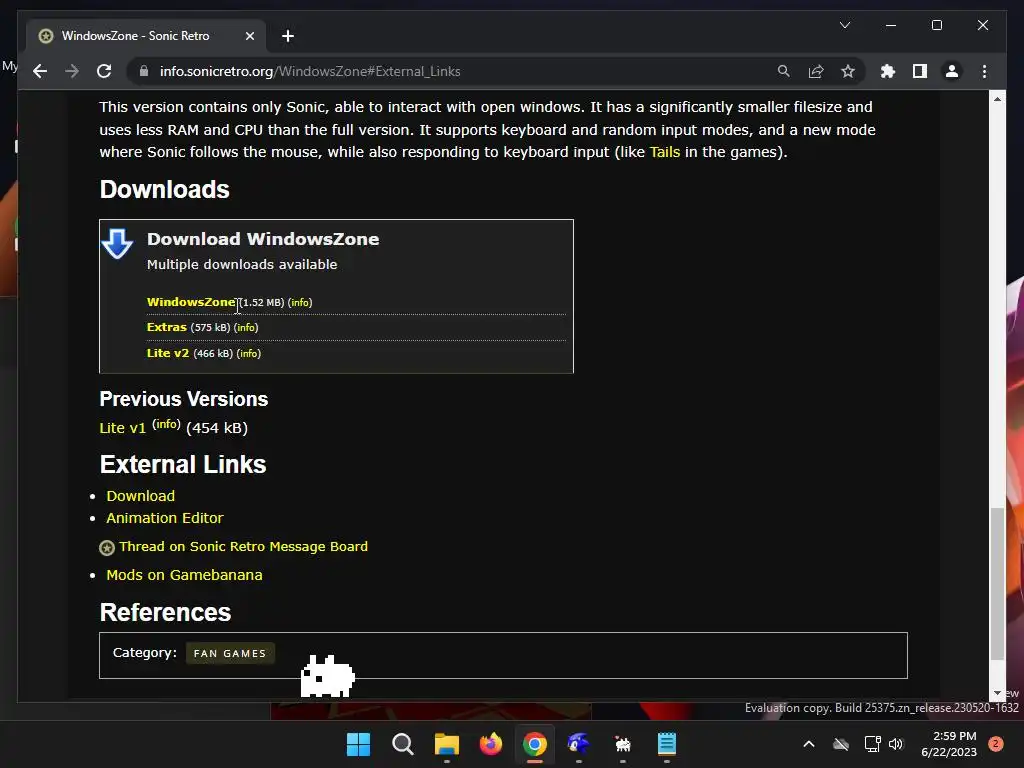Open info superscript link for Lite v1
The width and height of the screenshot is (1024, 768).
(166, 424)
